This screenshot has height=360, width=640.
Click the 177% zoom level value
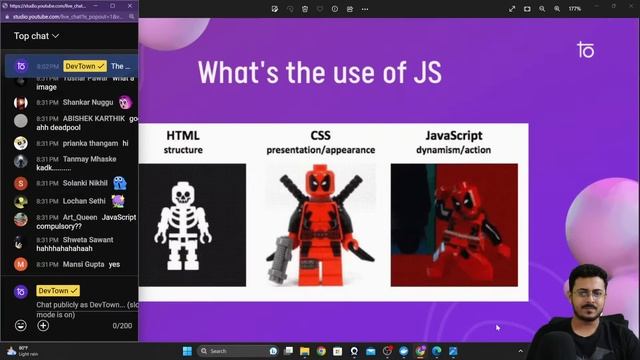[575, 9]
